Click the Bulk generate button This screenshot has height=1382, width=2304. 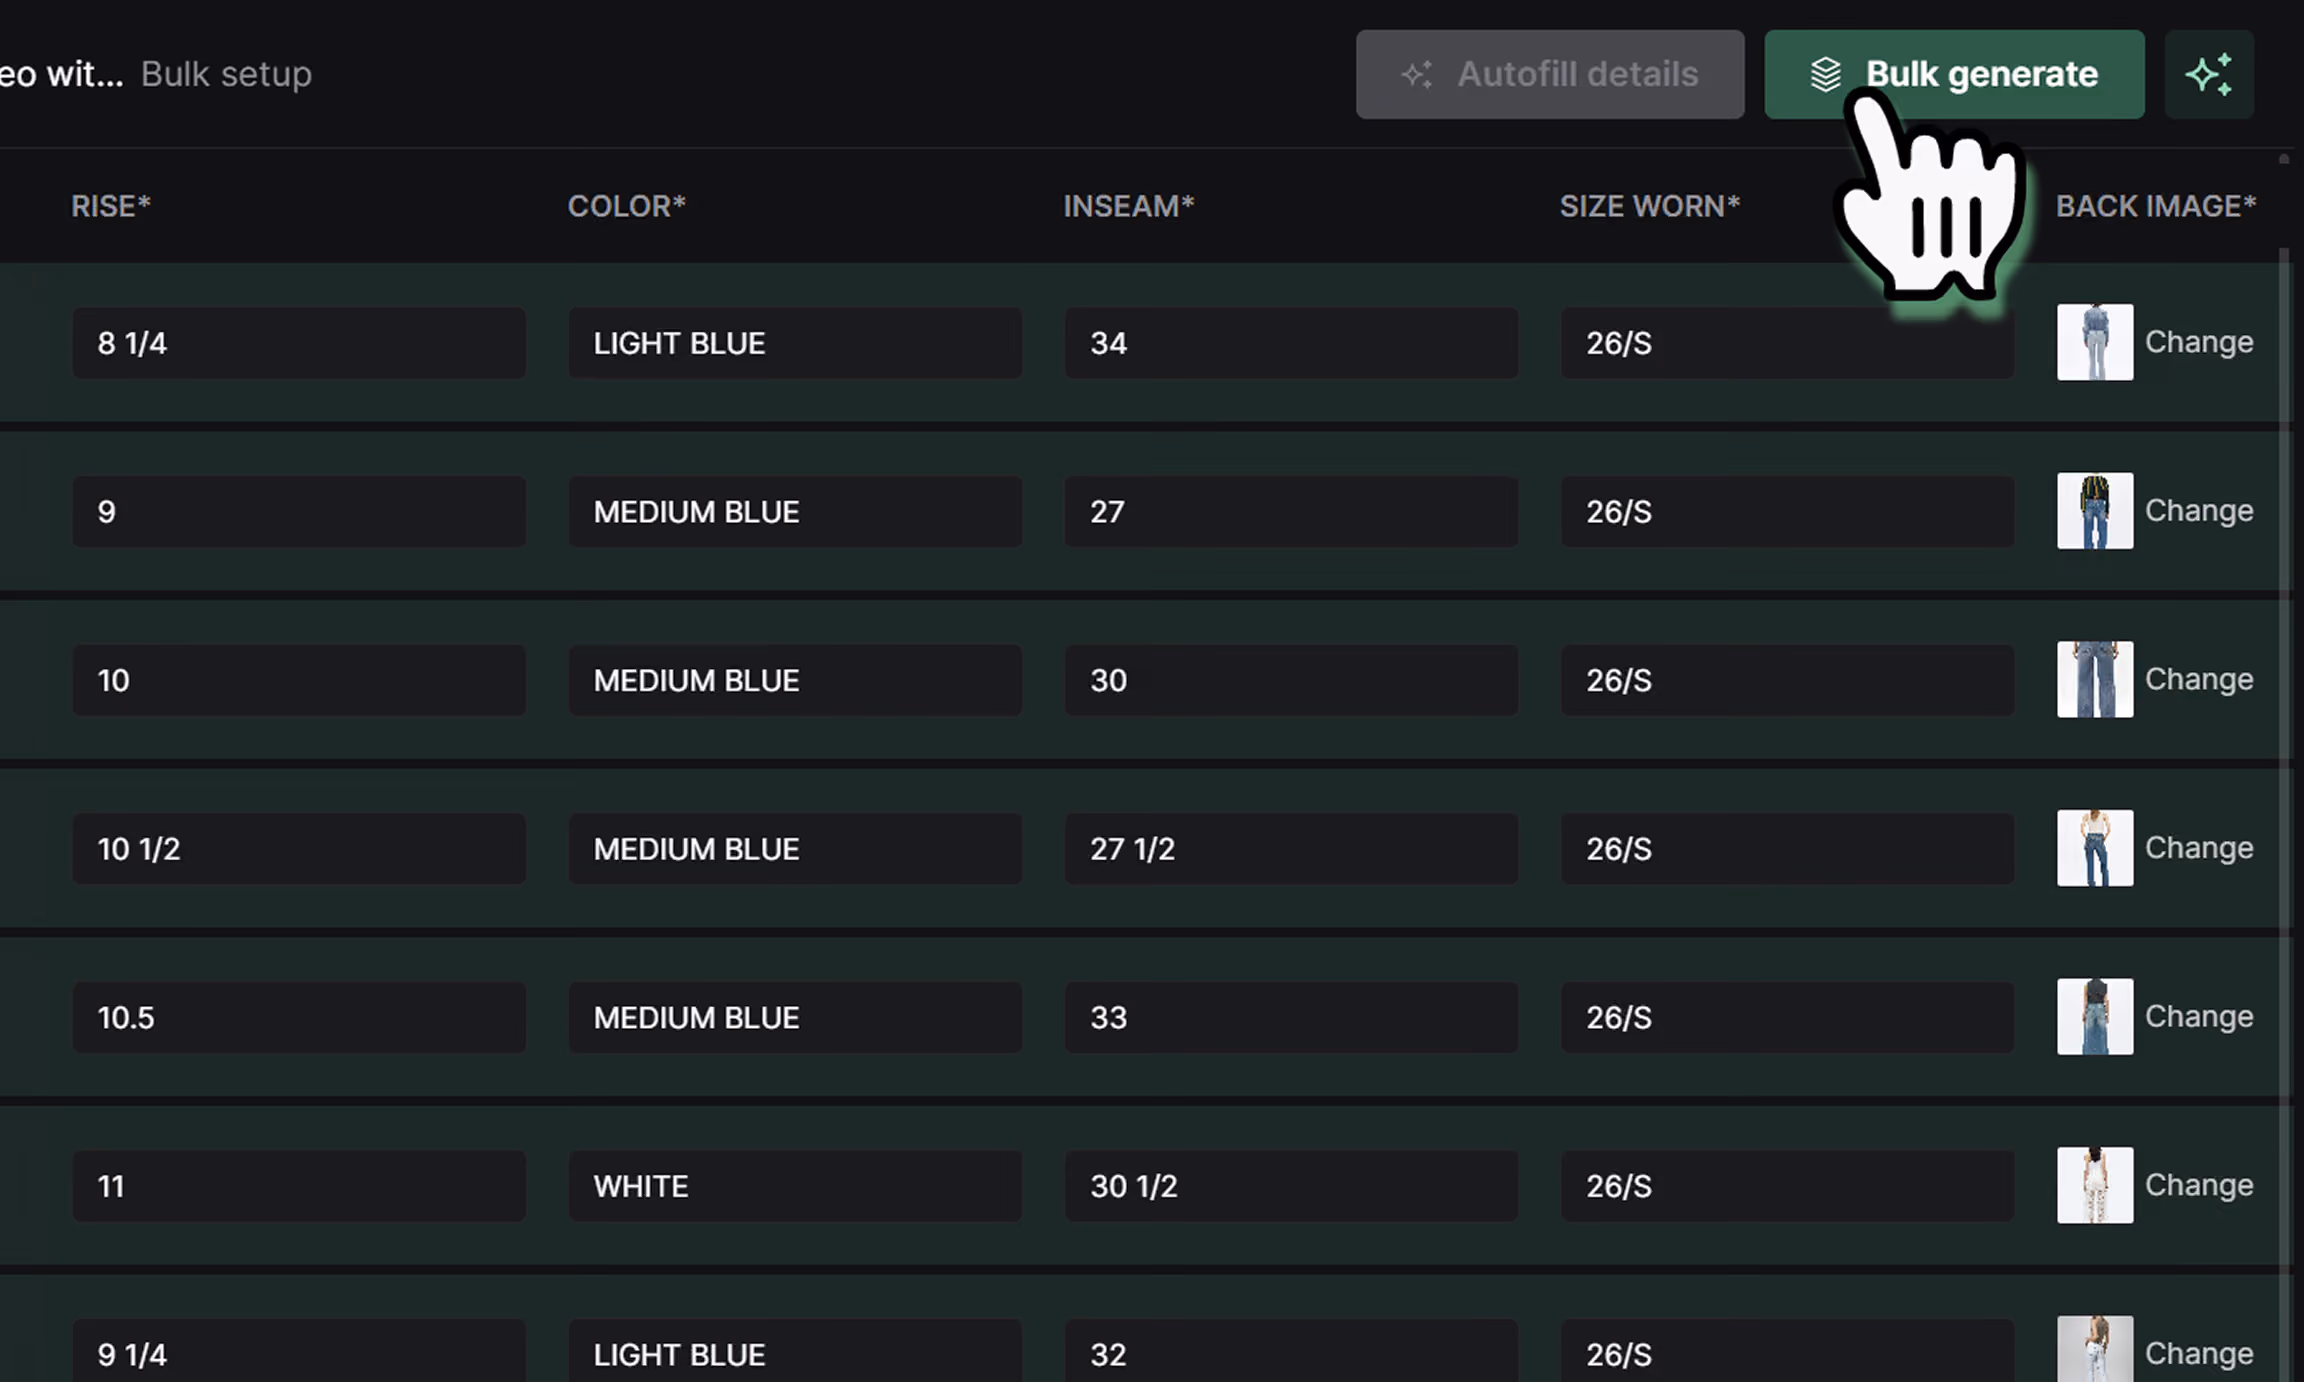pos(1954,74)
